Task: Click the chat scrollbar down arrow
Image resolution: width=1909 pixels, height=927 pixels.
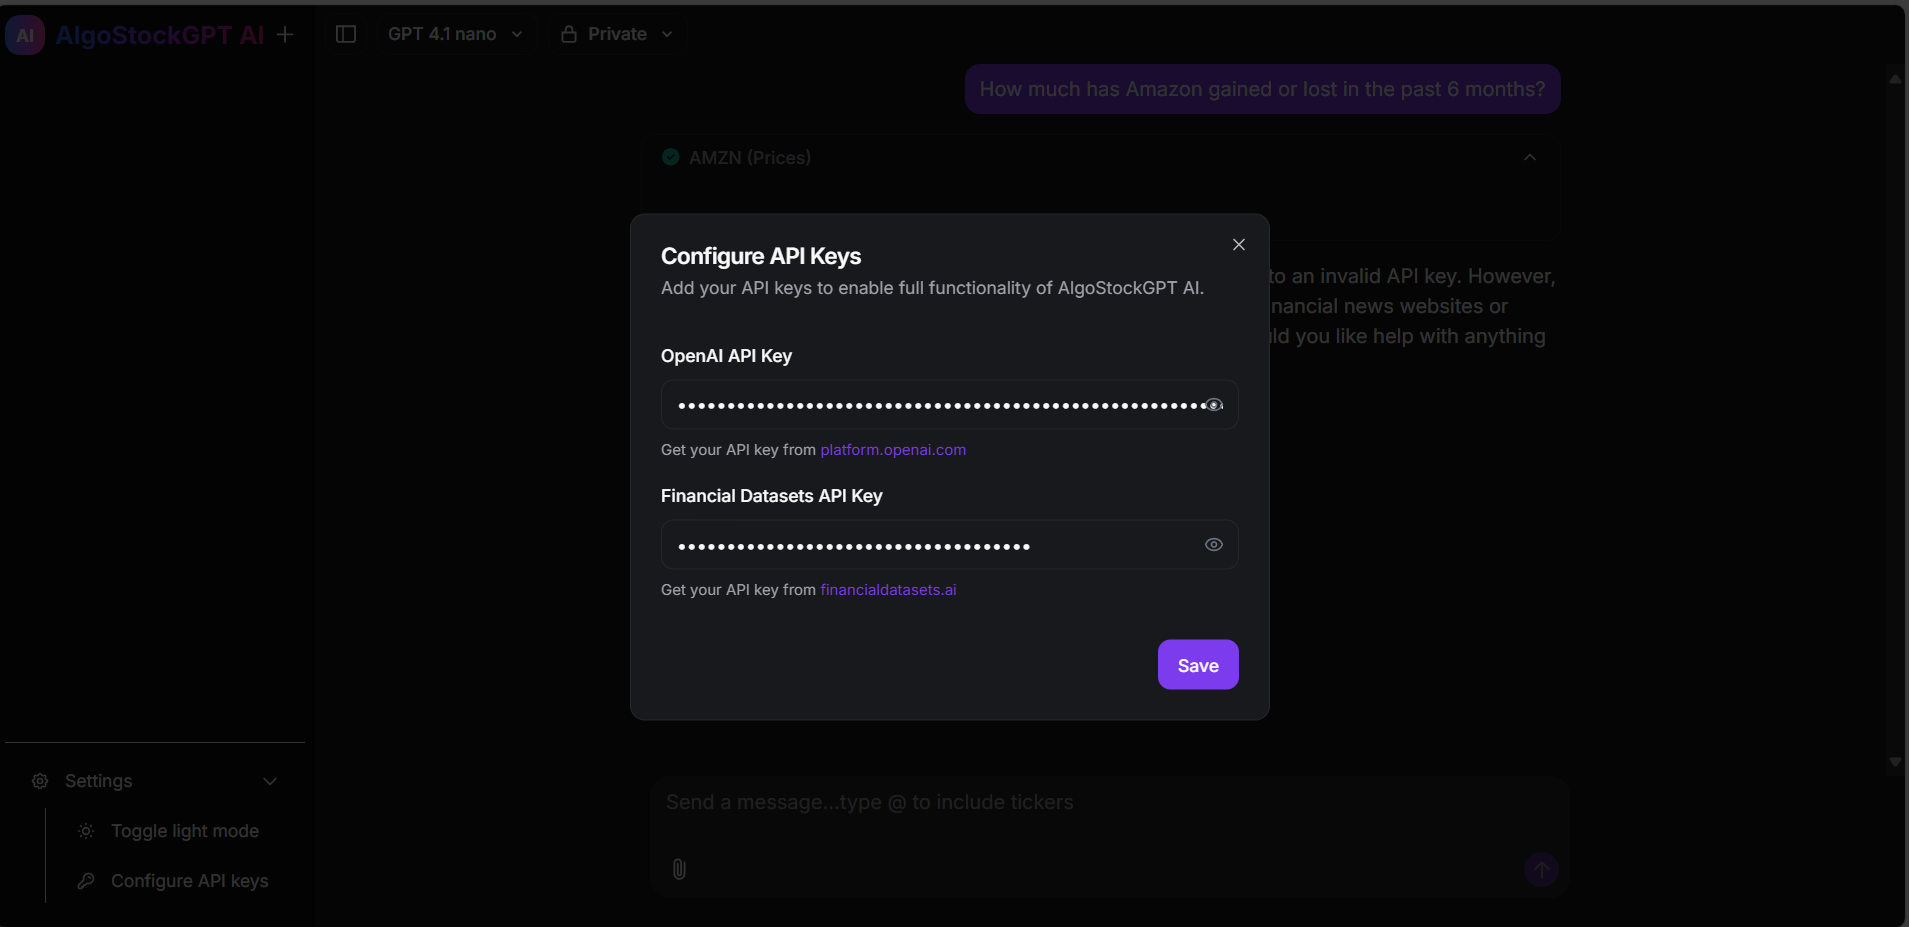Action: [x=1895, y=762]
